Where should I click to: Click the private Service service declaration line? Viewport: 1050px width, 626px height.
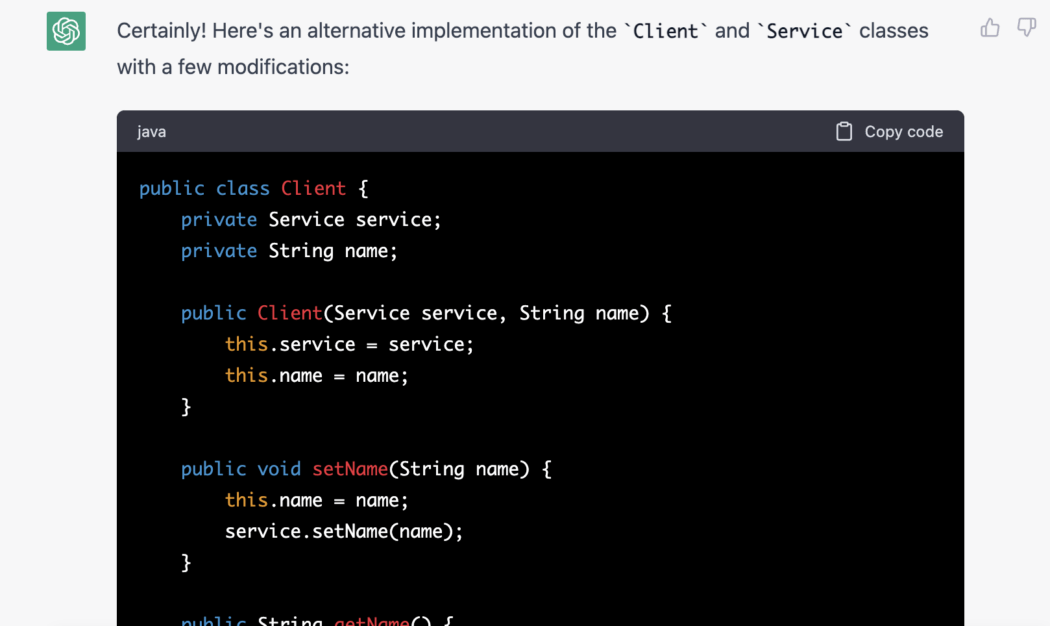coord(310,219)
